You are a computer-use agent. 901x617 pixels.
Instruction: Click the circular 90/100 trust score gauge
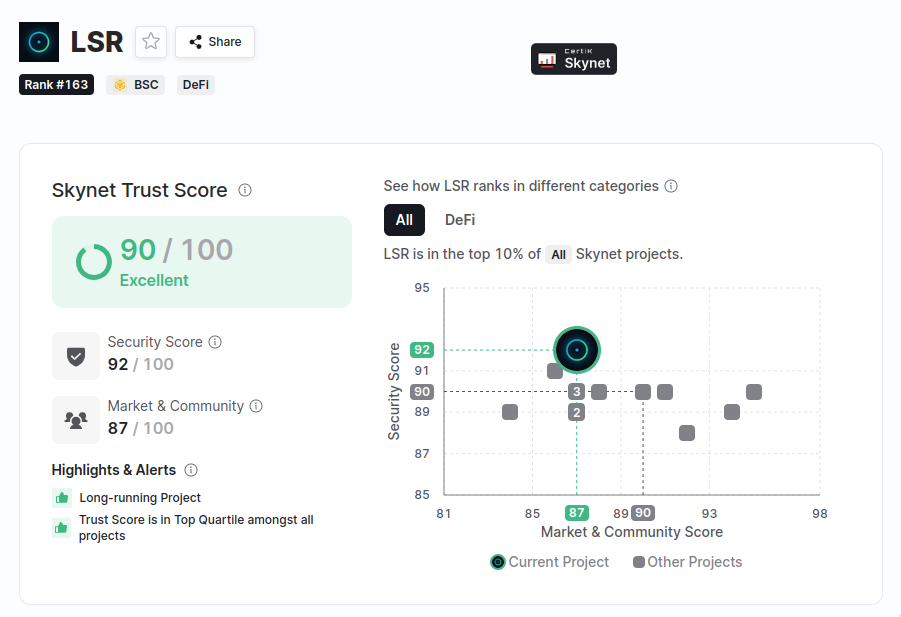(x=93, y=262)
